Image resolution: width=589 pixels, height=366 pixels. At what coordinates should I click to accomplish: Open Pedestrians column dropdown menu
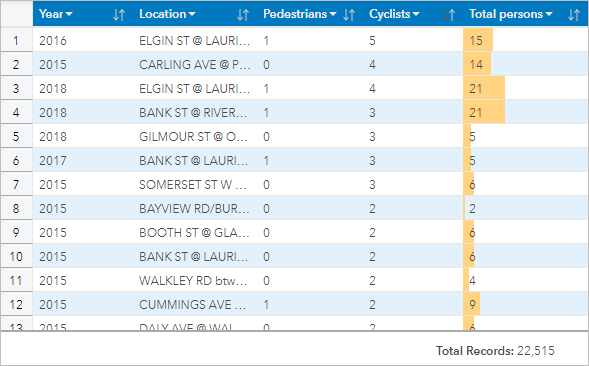[333, 14]
